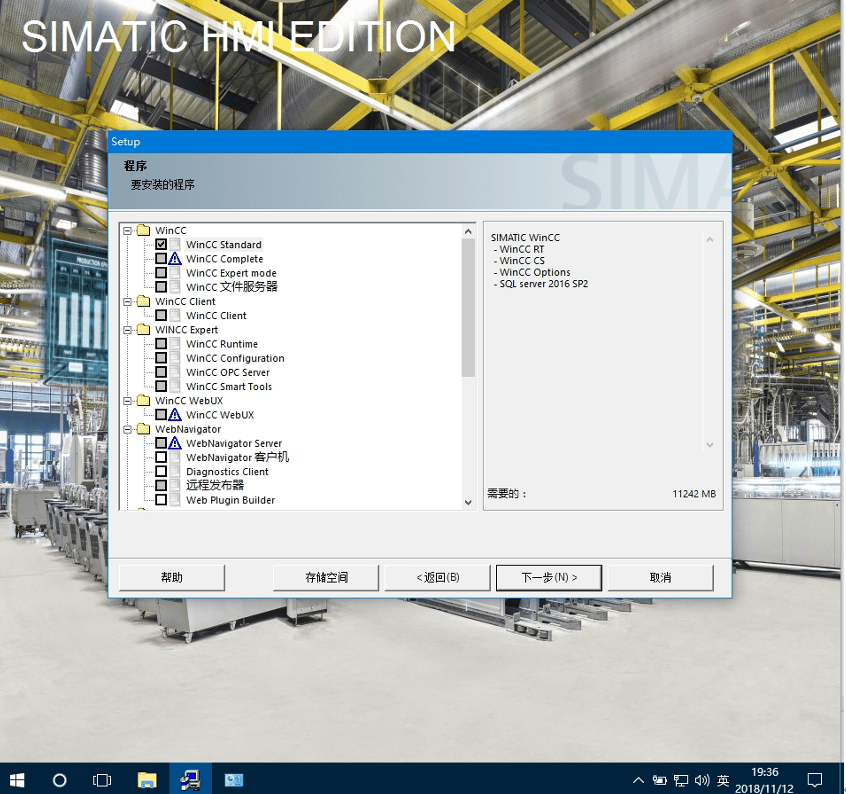Screen dimensions: 846x794
Task: Select the Diagnostics Client label
Action: (x=227, y=471)
